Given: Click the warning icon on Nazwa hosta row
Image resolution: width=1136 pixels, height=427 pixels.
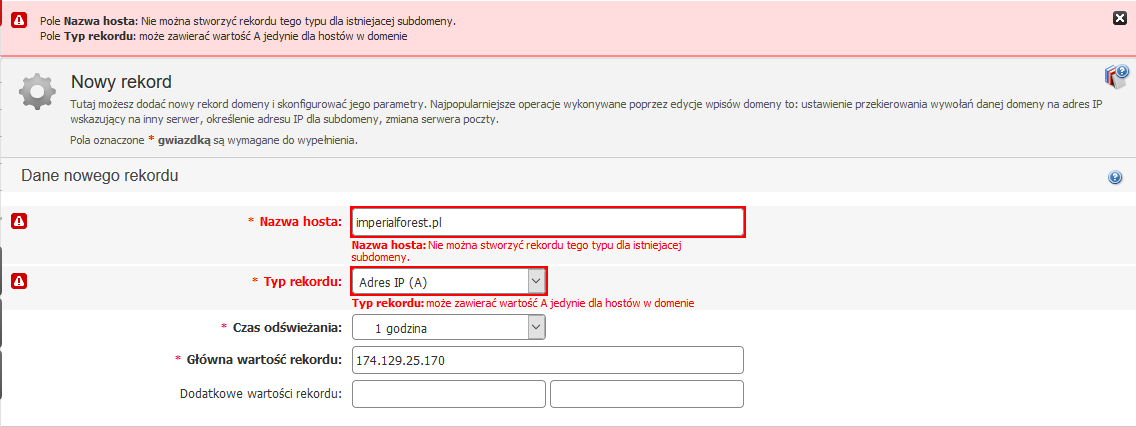Looking at the screenshot, I should pos(19,221).
